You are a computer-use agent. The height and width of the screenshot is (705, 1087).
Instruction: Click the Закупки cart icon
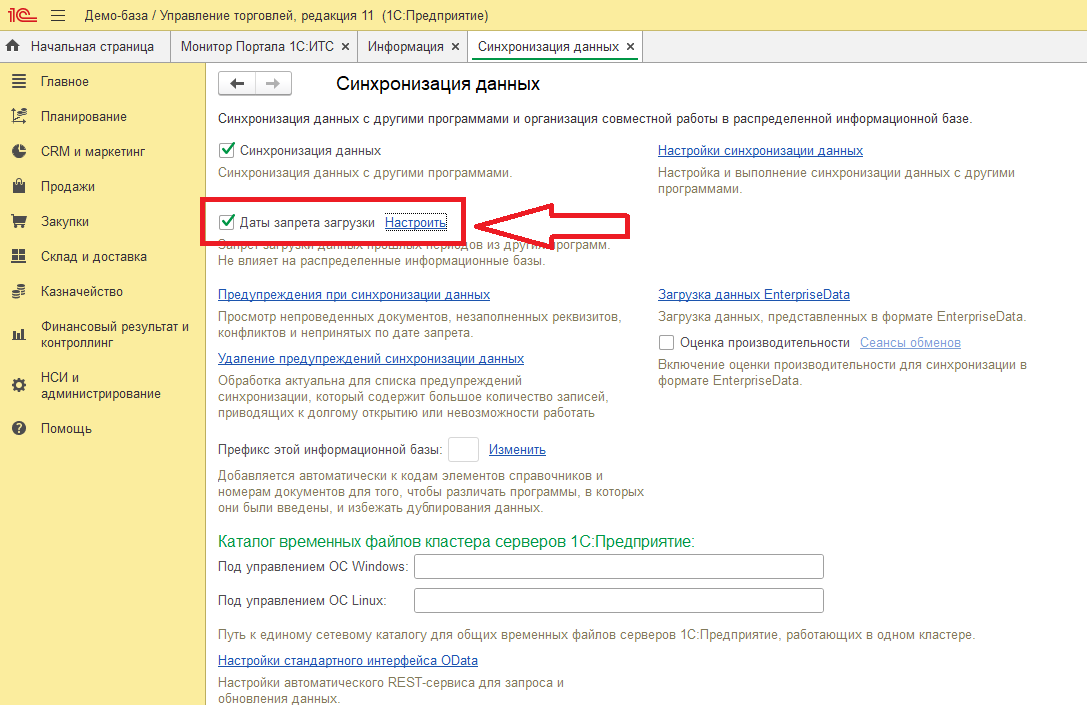tap(19, 221)
